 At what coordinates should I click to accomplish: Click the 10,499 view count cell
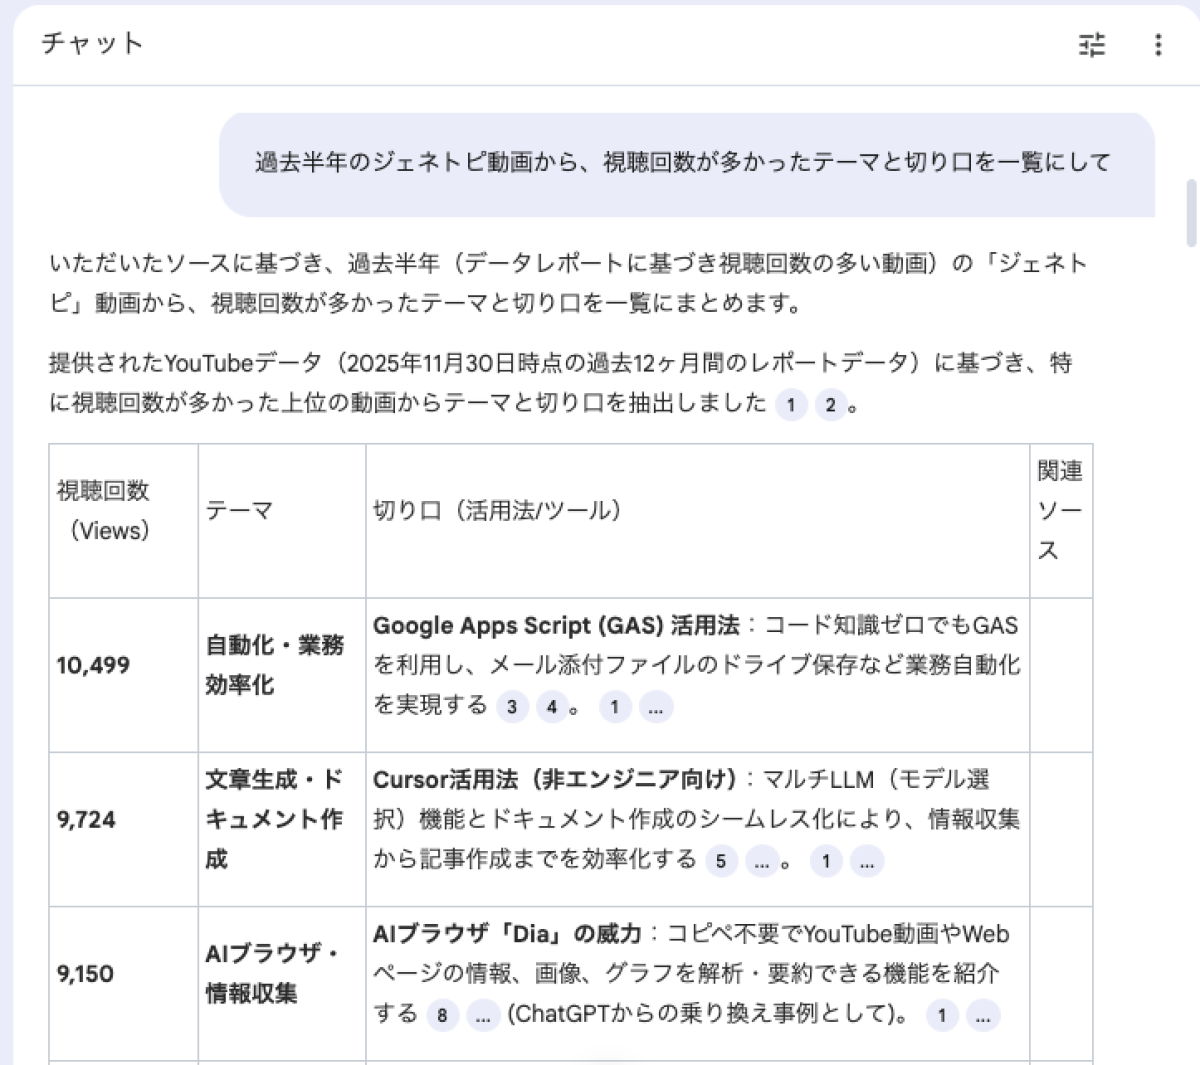[93, 666]
